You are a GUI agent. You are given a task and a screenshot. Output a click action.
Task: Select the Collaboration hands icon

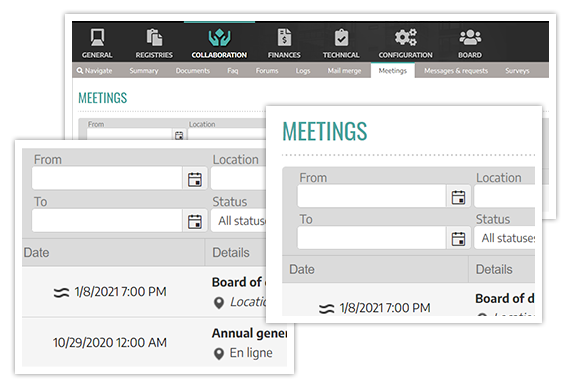[219, 38]
